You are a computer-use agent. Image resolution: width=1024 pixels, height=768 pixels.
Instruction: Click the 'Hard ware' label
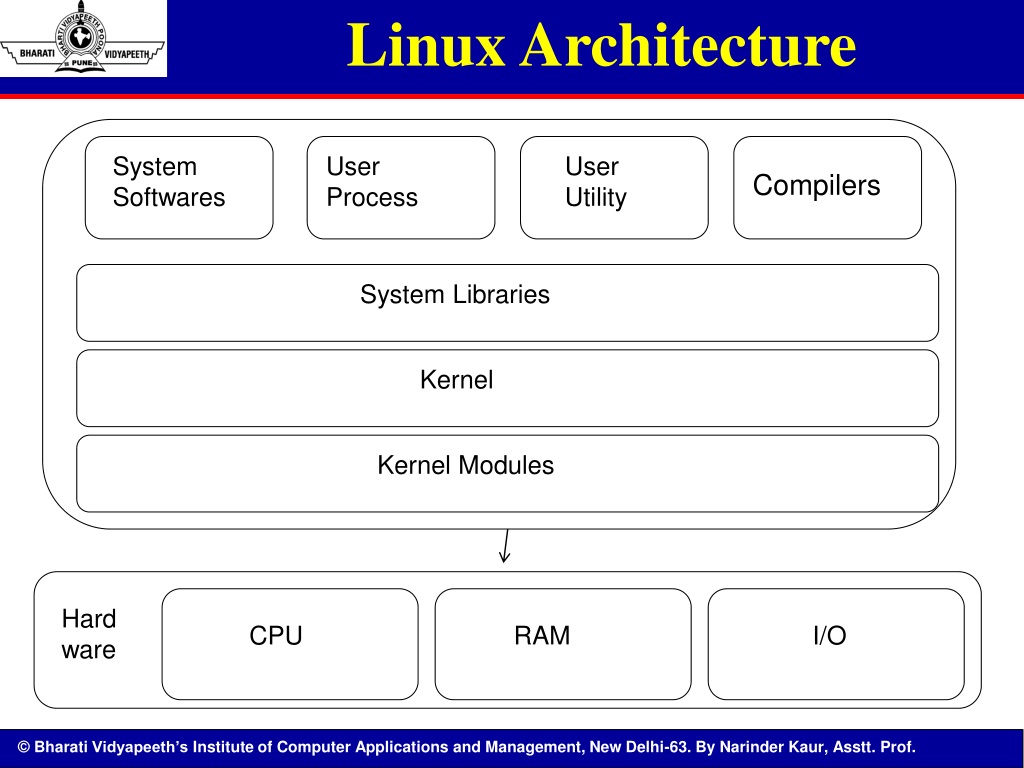point(89,634)
